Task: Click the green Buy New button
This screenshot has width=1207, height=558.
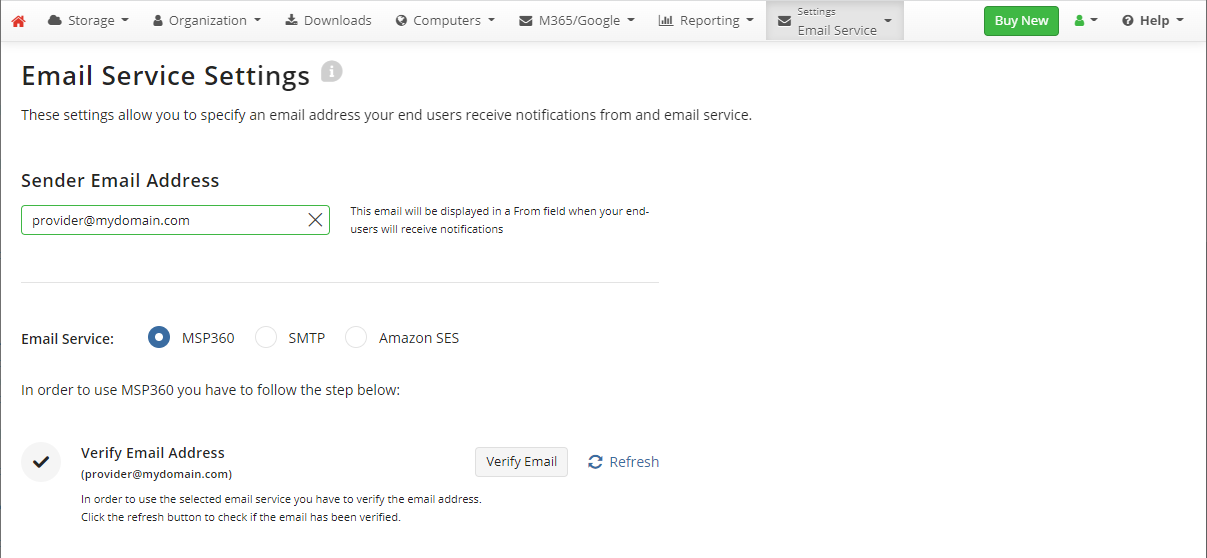Action: [x=1021, y=21]
